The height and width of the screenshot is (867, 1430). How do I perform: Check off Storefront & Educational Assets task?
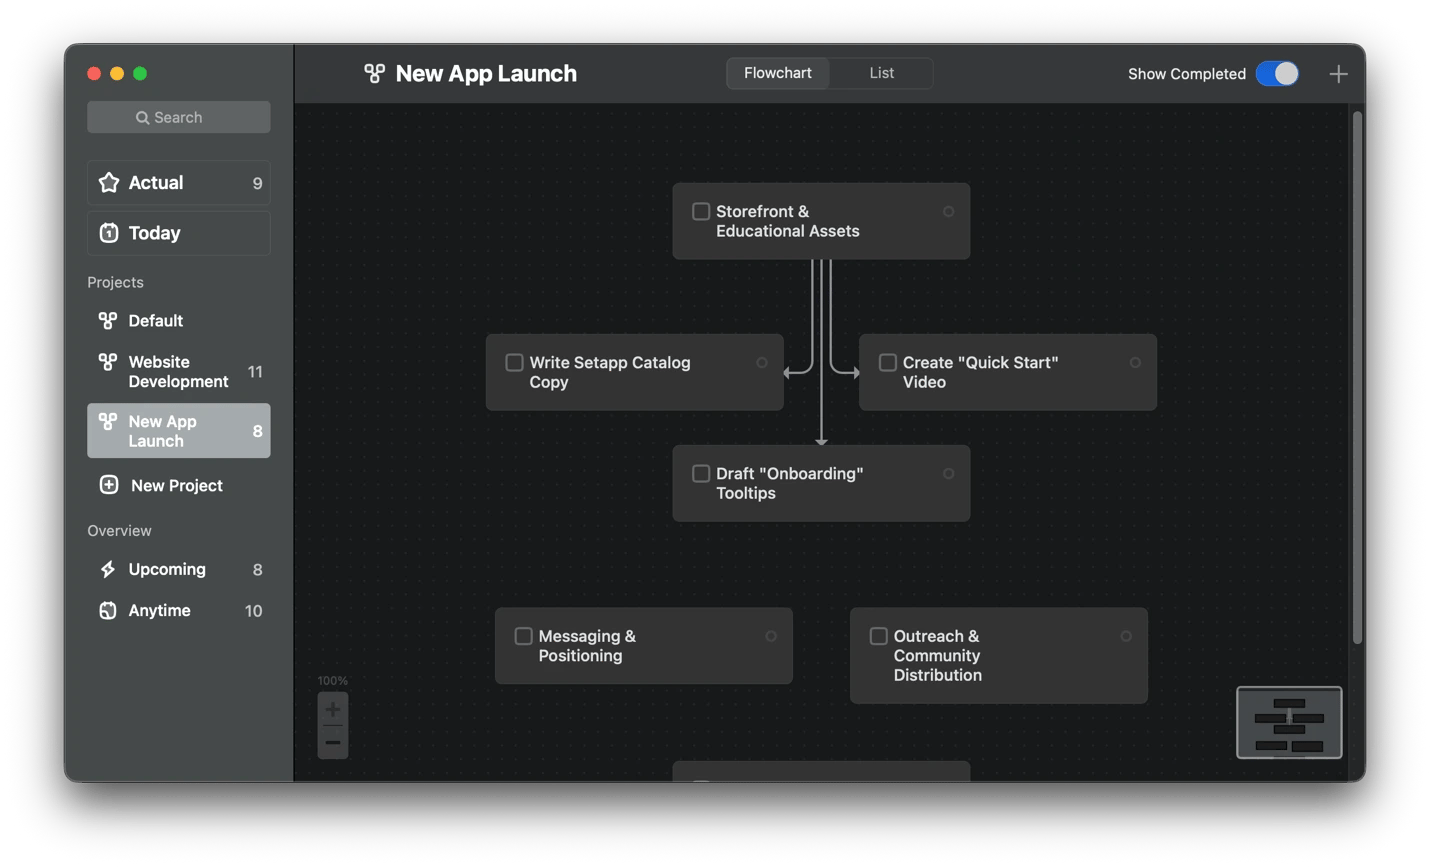coord(701,212)
